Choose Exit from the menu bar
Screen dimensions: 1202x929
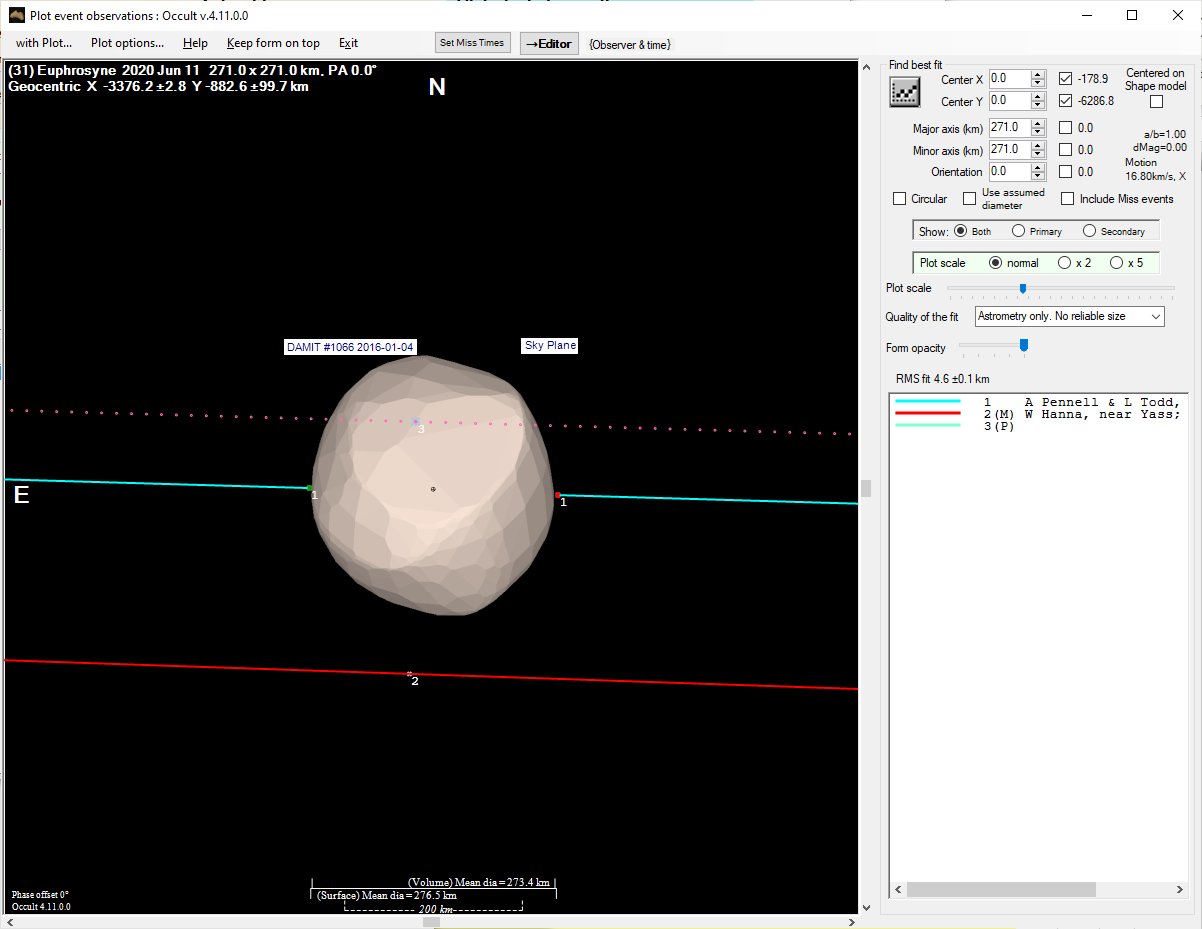(x=348, y=43)
